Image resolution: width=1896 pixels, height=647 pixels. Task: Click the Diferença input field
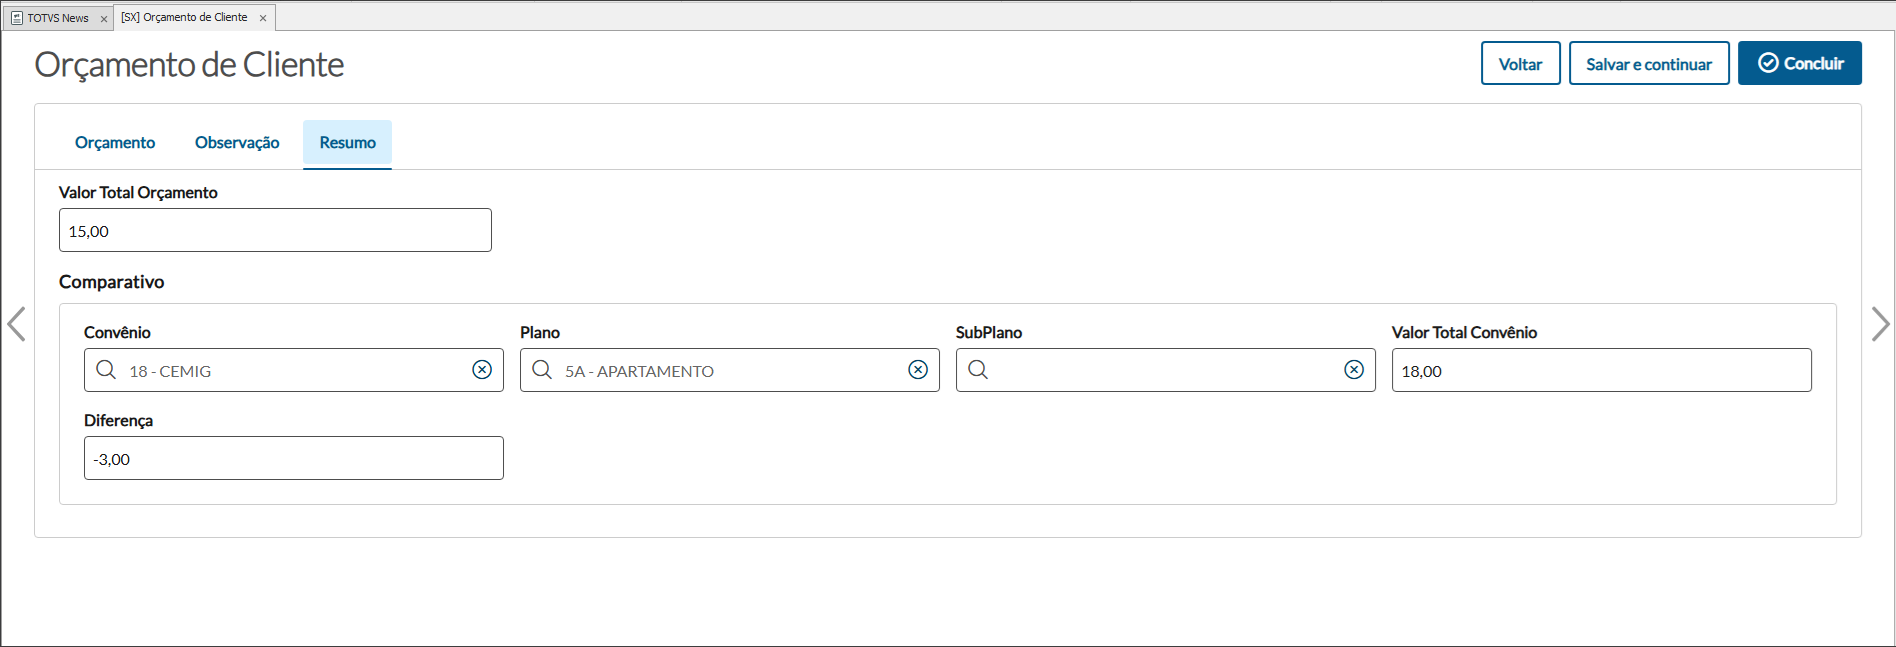pyautogui.click(x=293, y=459)
